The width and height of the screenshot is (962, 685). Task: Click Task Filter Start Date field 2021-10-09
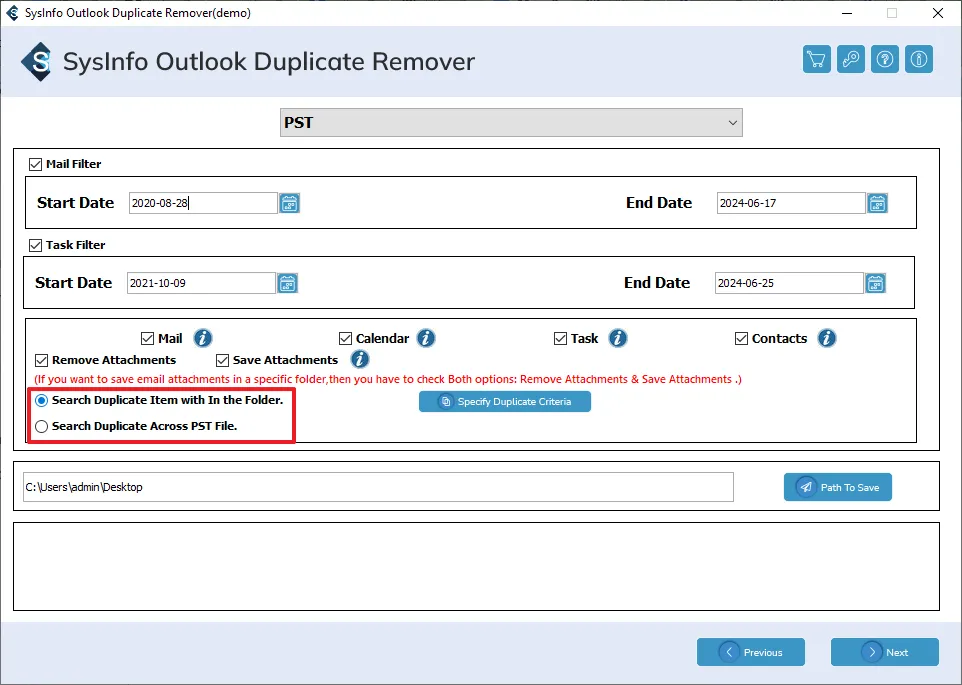201,283
